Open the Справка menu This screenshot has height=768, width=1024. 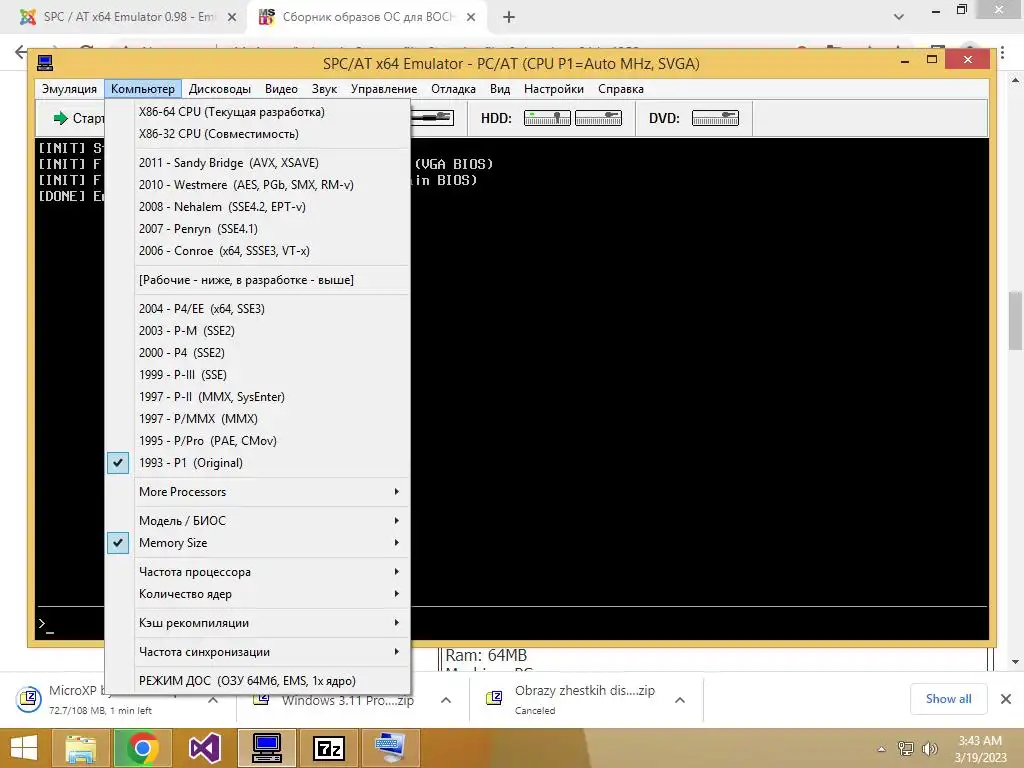click(x=620, y=89)
